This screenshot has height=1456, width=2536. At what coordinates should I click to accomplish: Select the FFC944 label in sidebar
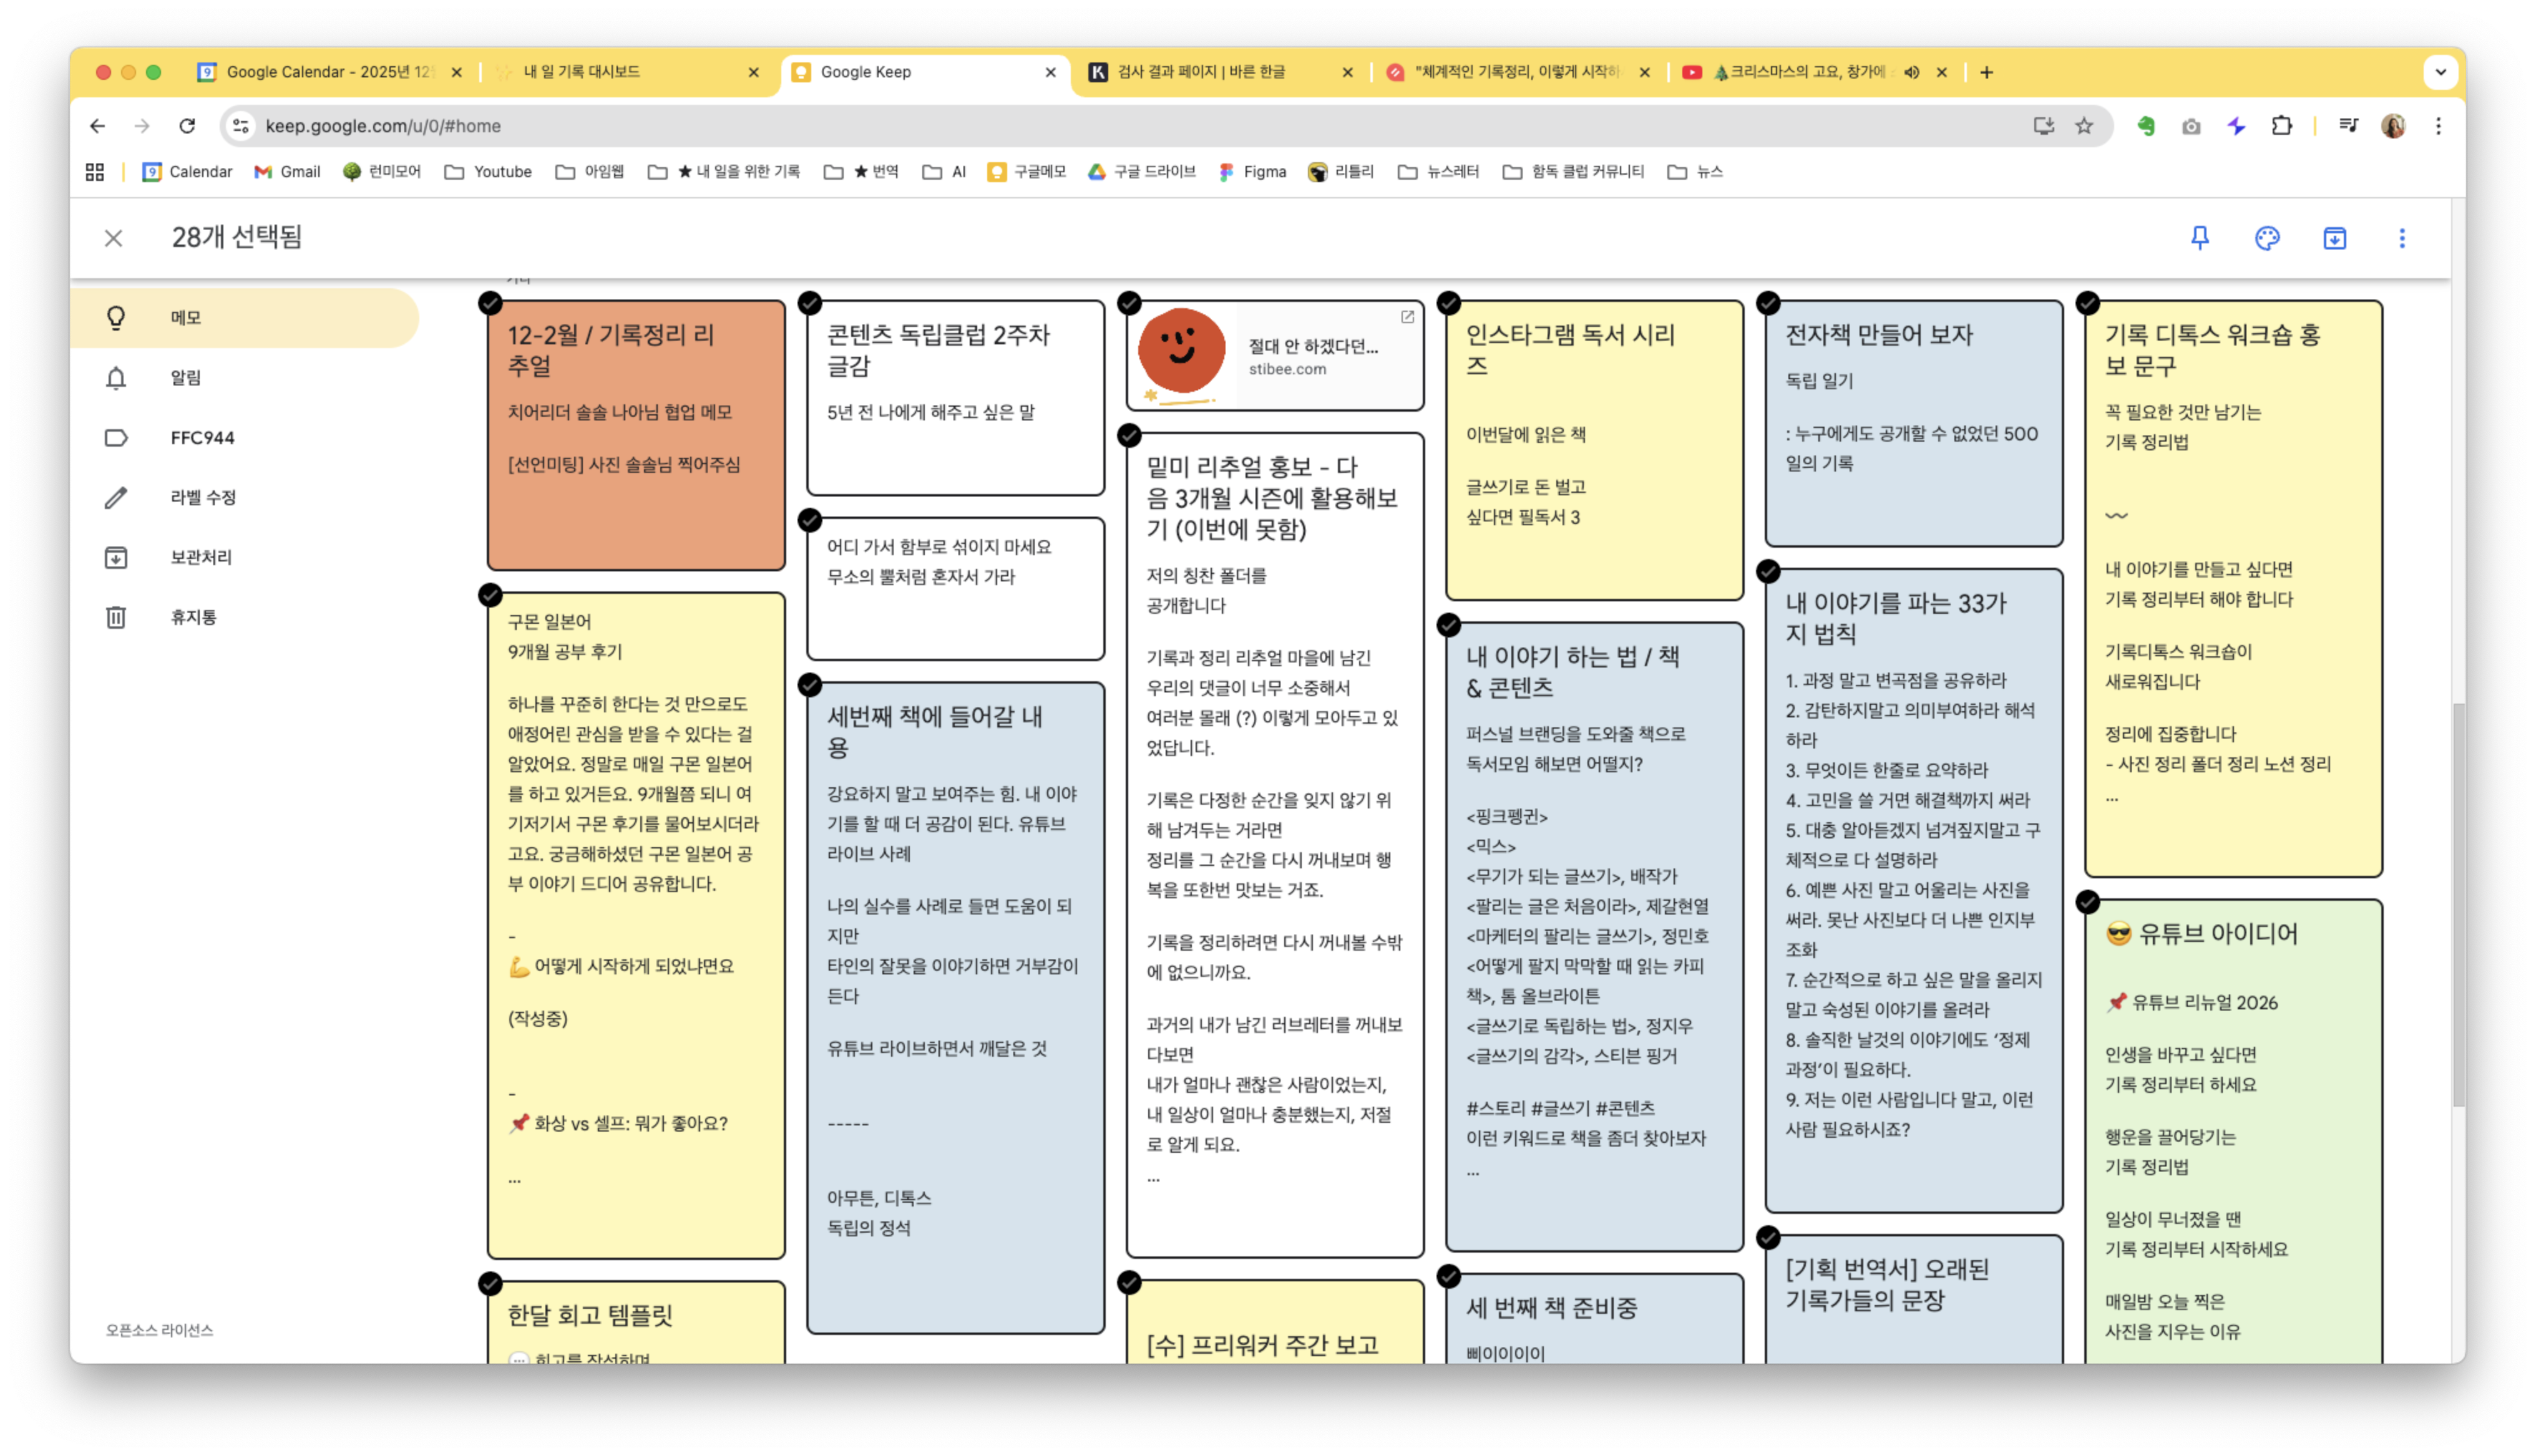[x=202, y=438]
